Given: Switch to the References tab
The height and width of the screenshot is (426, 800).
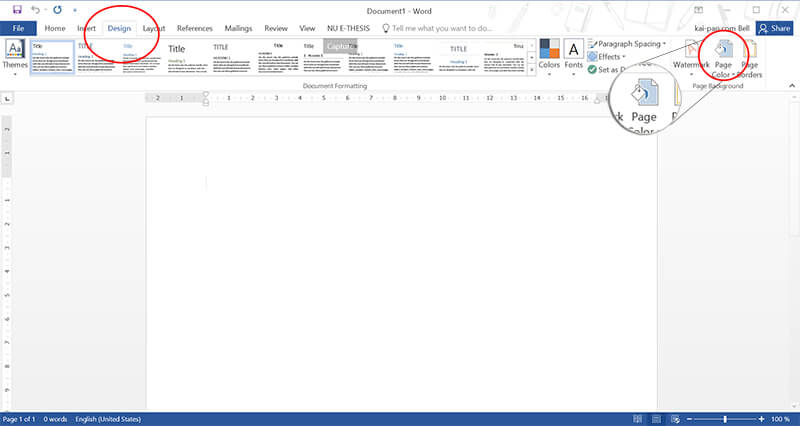Looking at the screenshot, I should pos(194,28).
